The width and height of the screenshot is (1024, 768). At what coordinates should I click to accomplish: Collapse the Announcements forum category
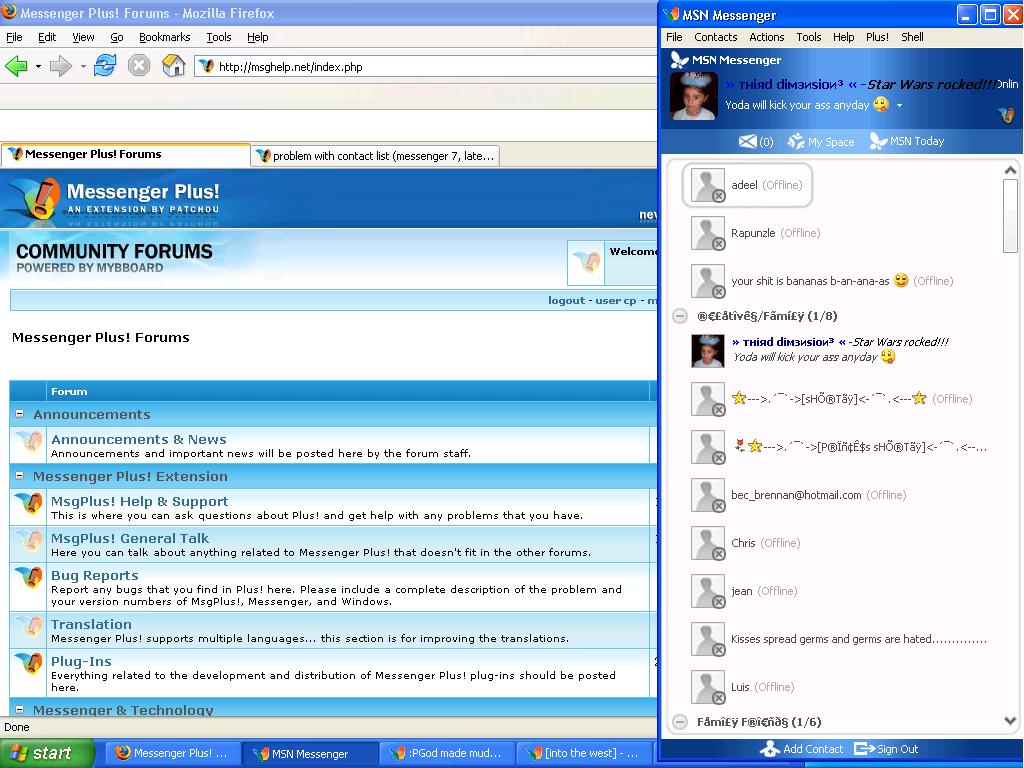pos(19,414)
